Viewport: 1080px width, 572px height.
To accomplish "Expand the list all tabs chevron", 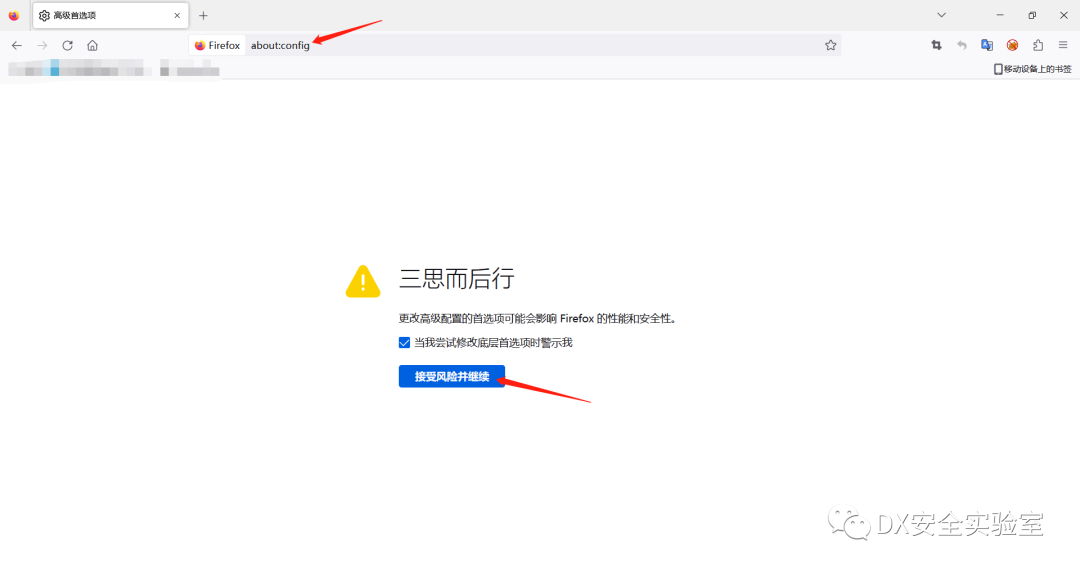I will pos(941,15).
